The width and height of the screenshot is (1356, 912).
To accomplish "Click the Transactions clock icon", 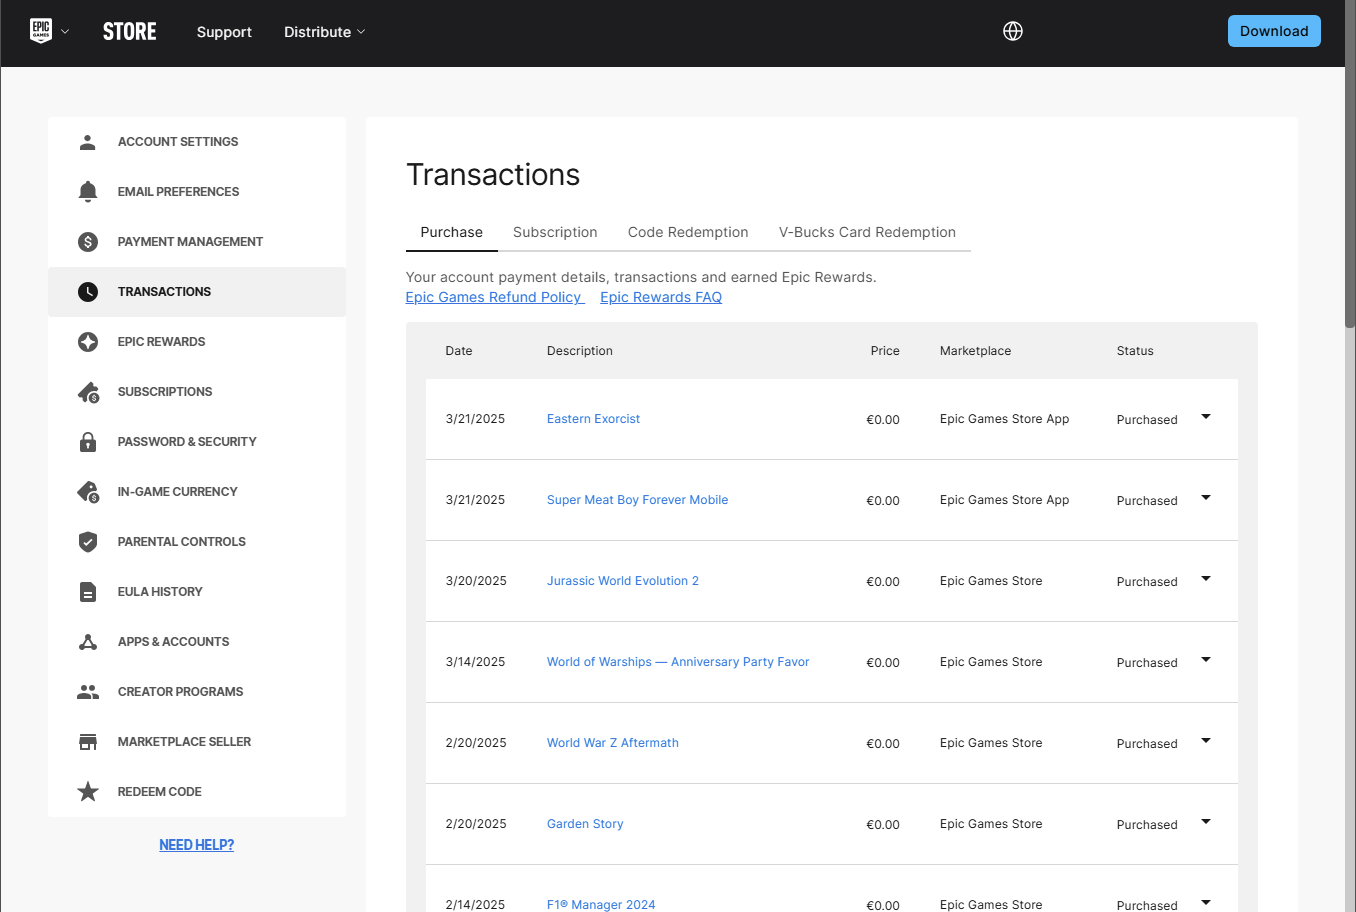I will point(88,292).
